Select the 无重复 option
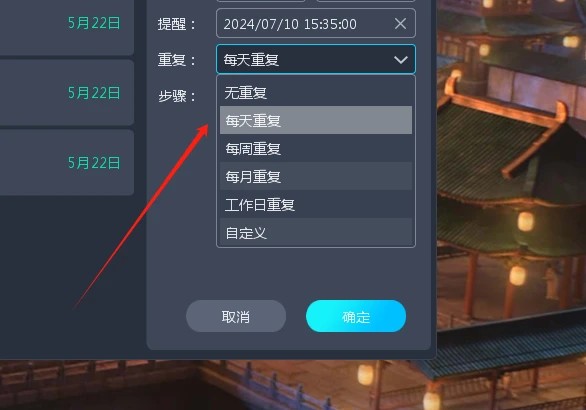 (316, 92)
